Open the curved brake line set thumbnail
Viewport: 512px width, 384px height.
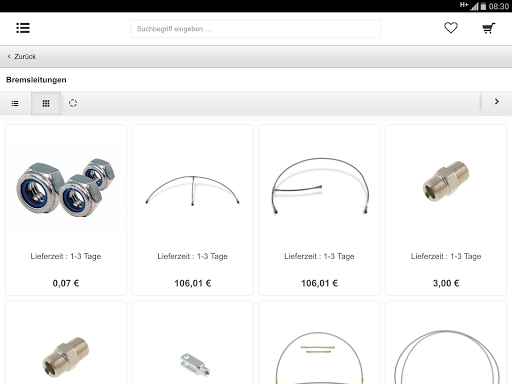coord(320,186)
